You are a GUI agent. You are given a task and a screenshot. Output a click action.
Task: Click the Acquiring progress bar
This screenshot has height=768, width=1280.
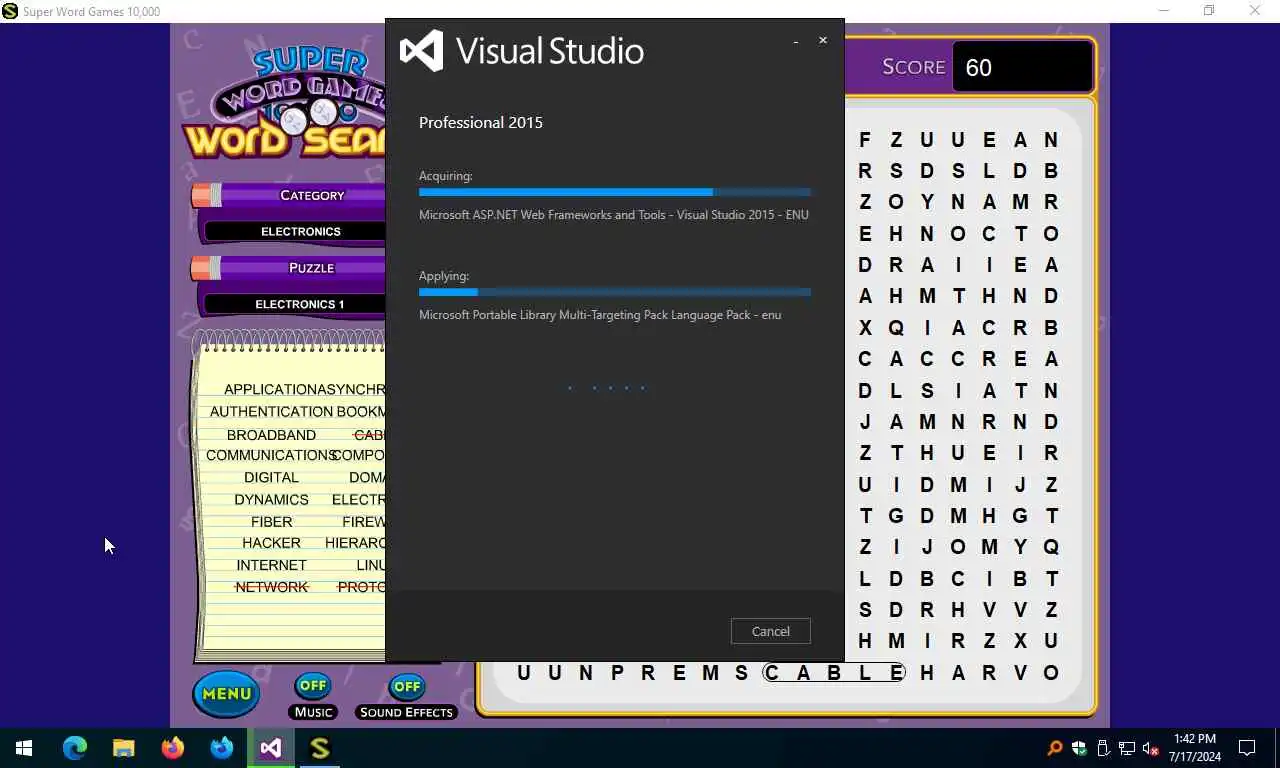click(615, 192)
